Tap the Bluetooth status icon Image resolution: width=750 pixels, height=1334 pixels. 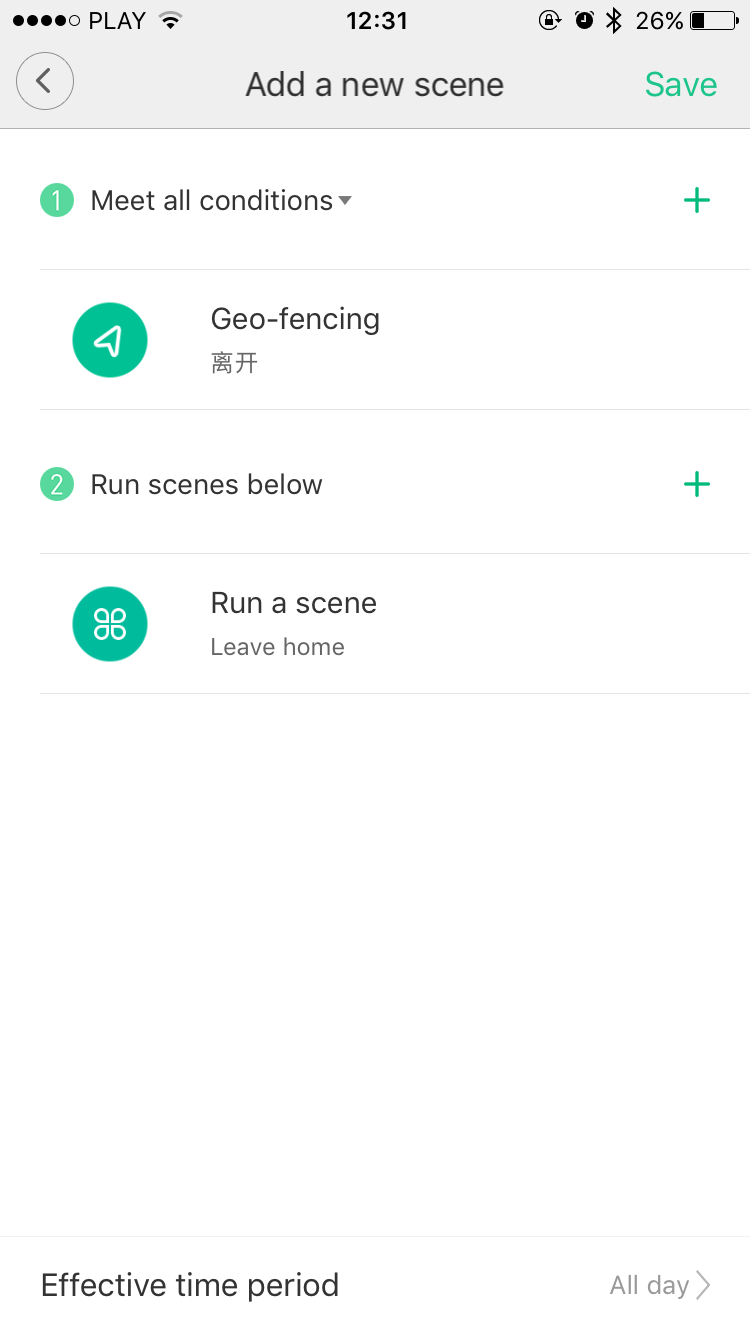[614, 21]
